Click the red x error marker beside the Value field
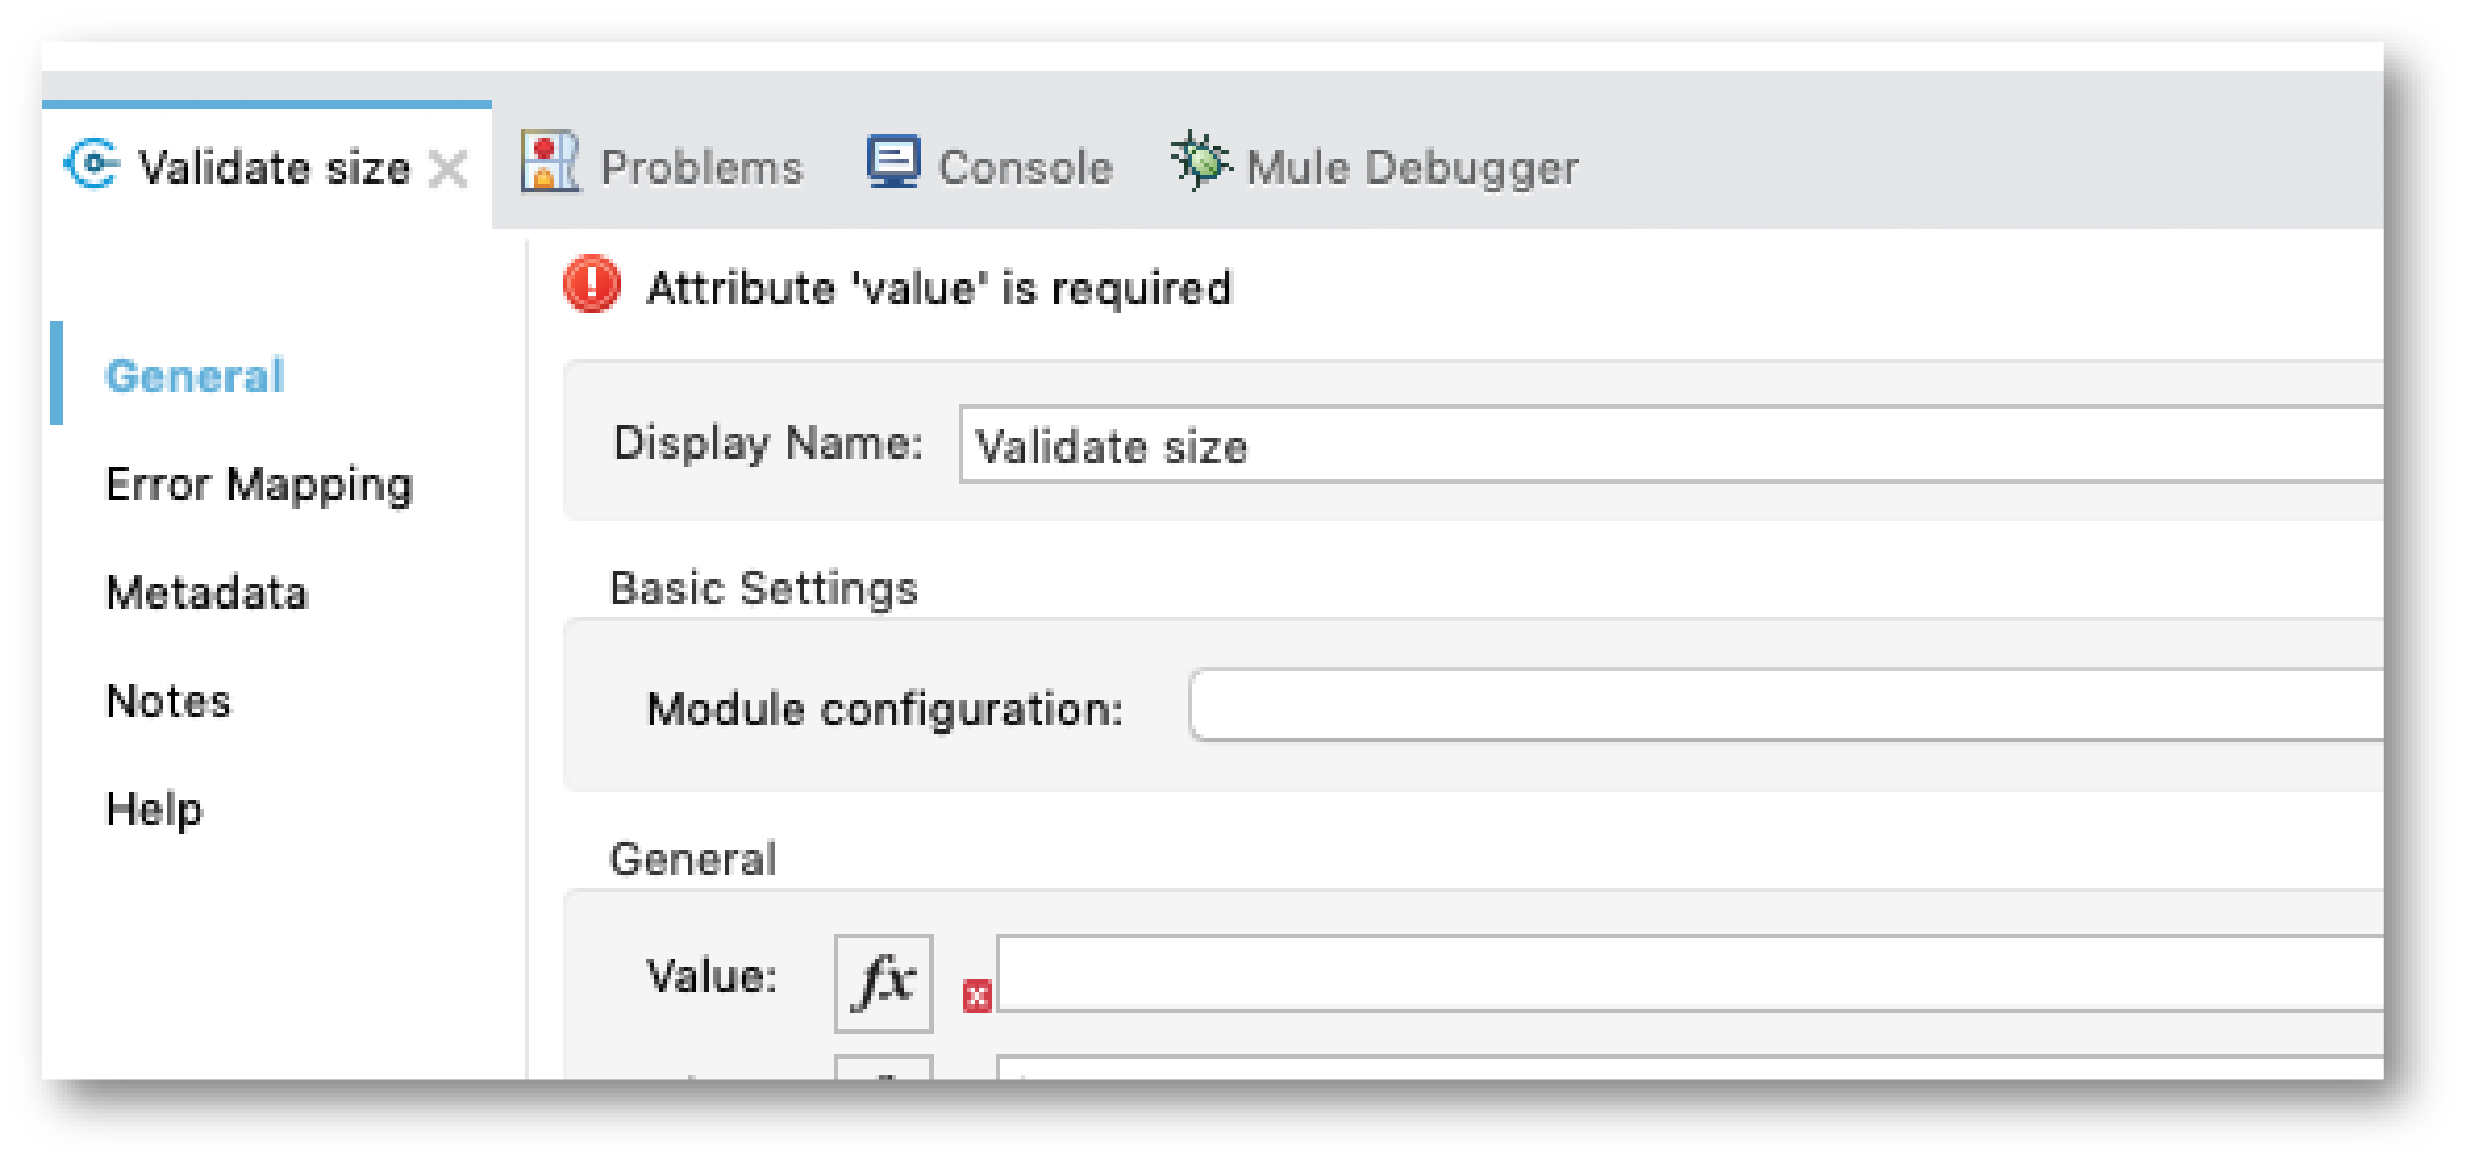The image size is (2467, 1163). point(975,995)
